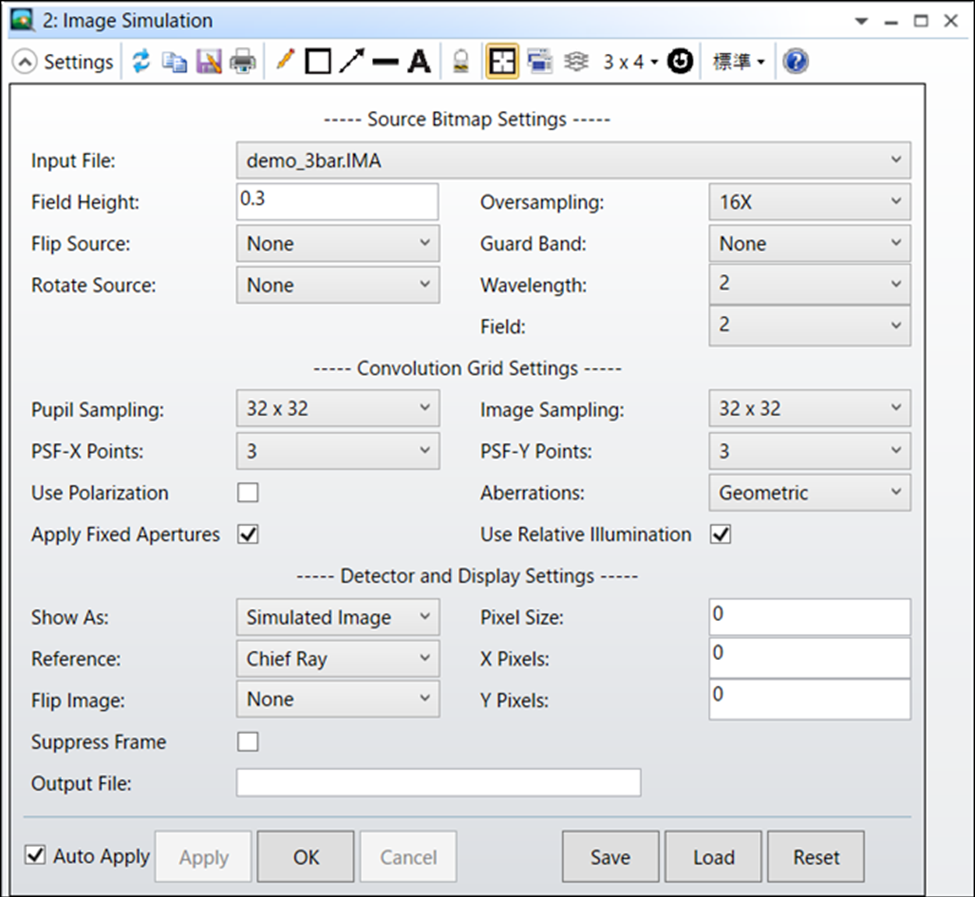
Task: Open the Aberrations Geometric dropdown
Action: pos(809,493)
